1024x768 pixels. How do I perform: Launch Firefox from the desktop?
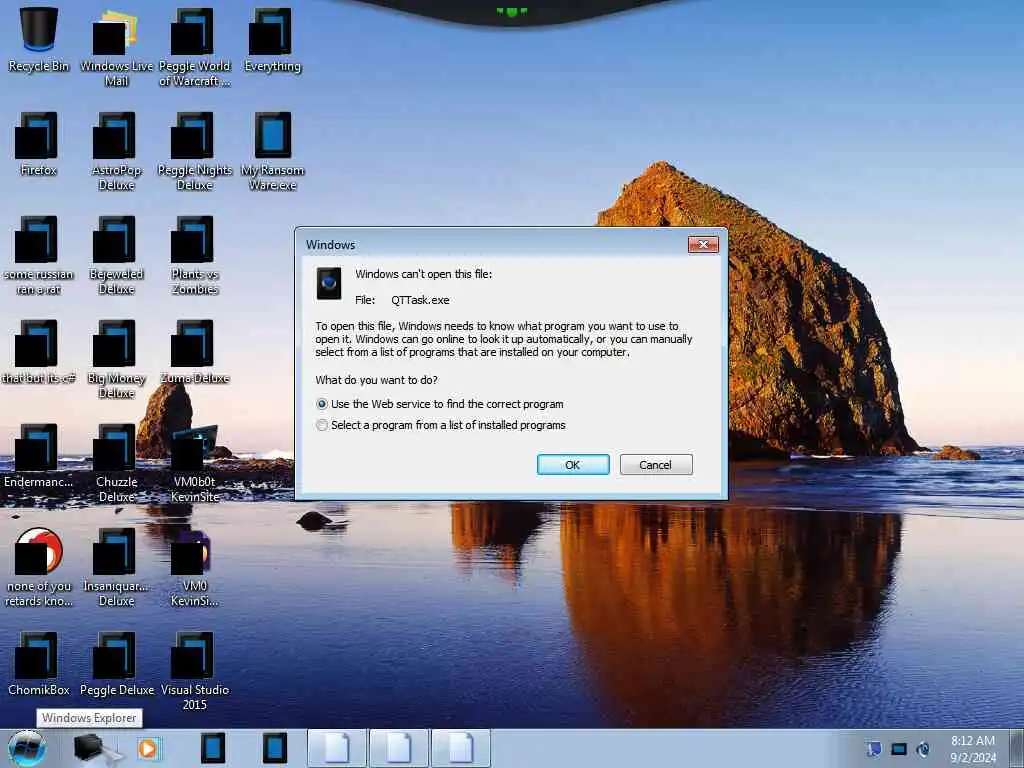tap(39, 144)
